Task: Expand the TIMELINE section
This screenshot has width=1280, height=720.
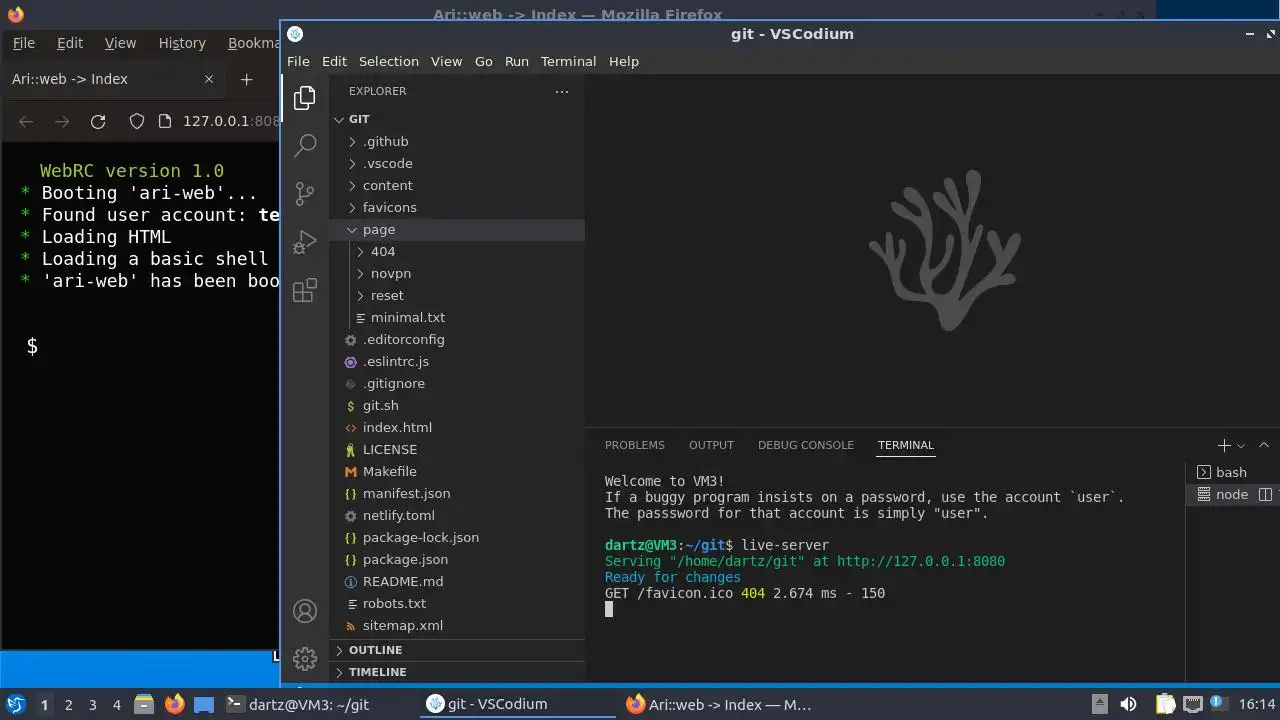Action: pos(457,672)
